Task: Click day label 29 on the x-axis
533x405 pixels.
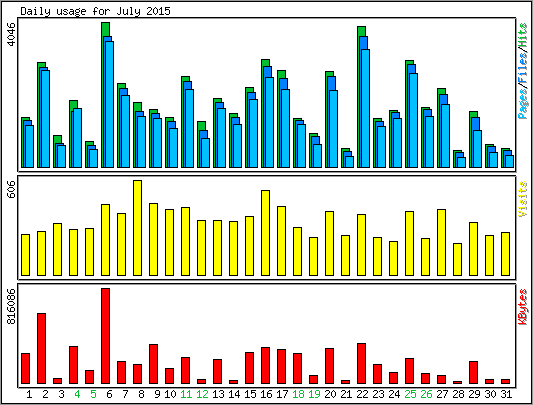Action: point(474,394)
